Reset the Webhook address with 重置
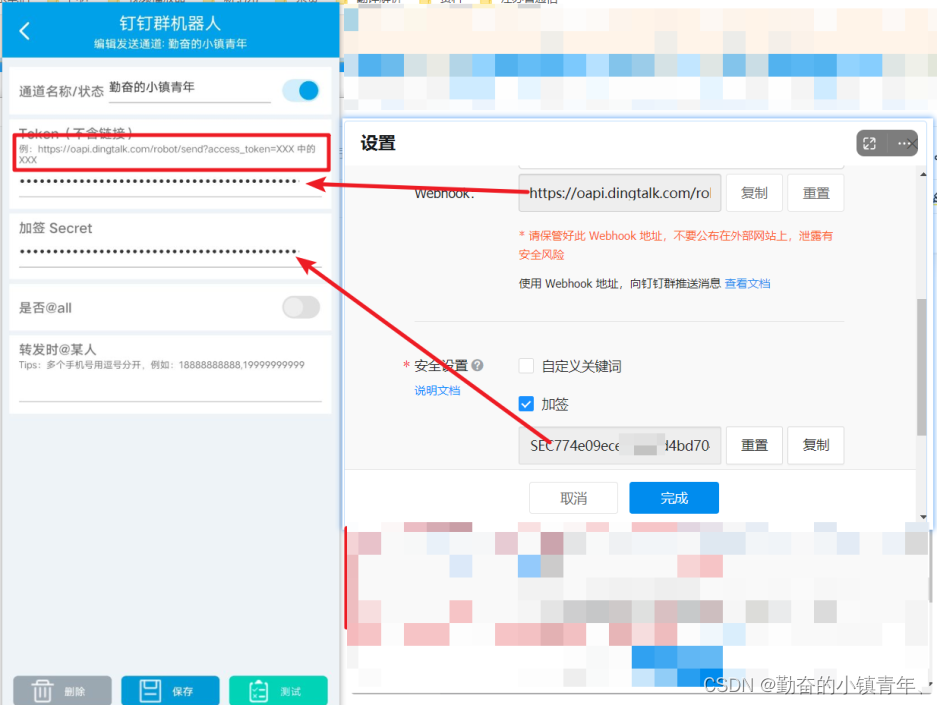This screenshot has width=937, height=705. point(816,193)
